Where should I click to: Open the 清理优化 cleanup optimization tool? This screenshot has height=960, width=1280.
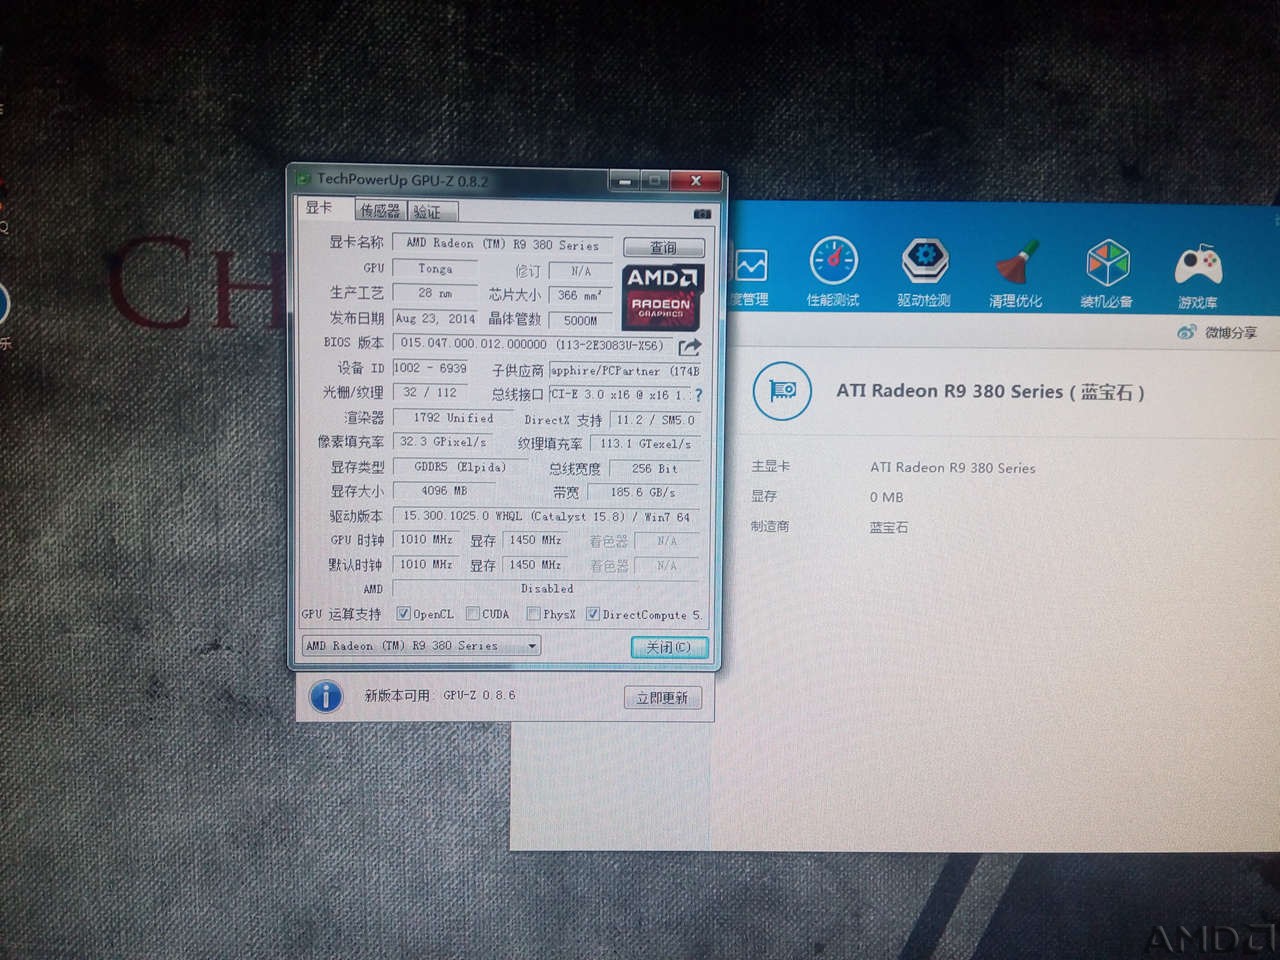point(1015,271)
